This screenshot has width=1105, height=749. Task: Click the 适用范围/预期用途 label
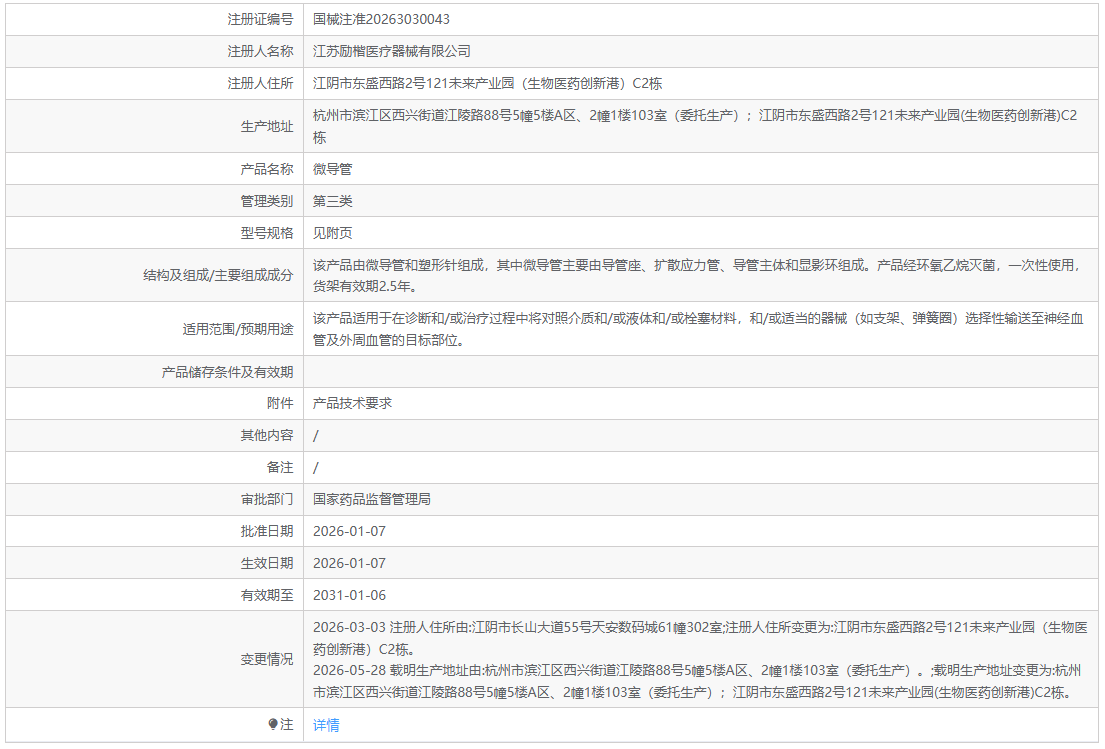237,329
